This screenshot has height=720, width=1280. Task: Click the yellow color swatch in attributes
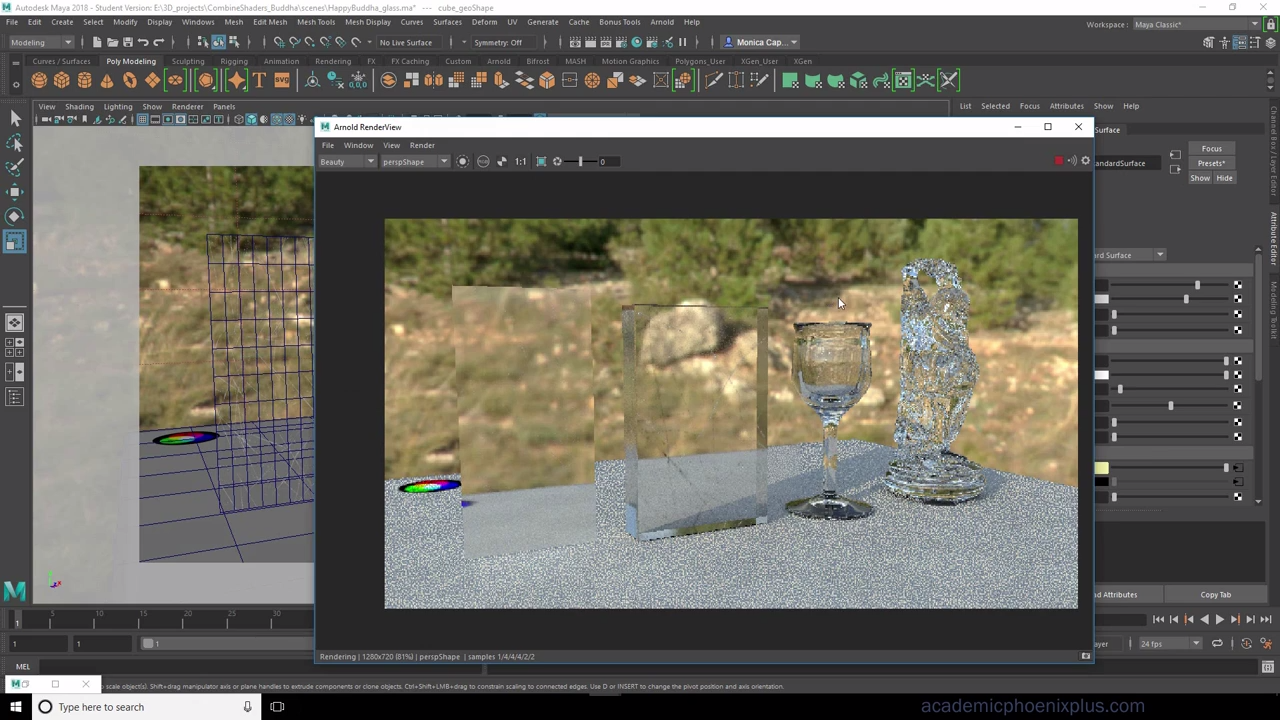coord(1101,468)
